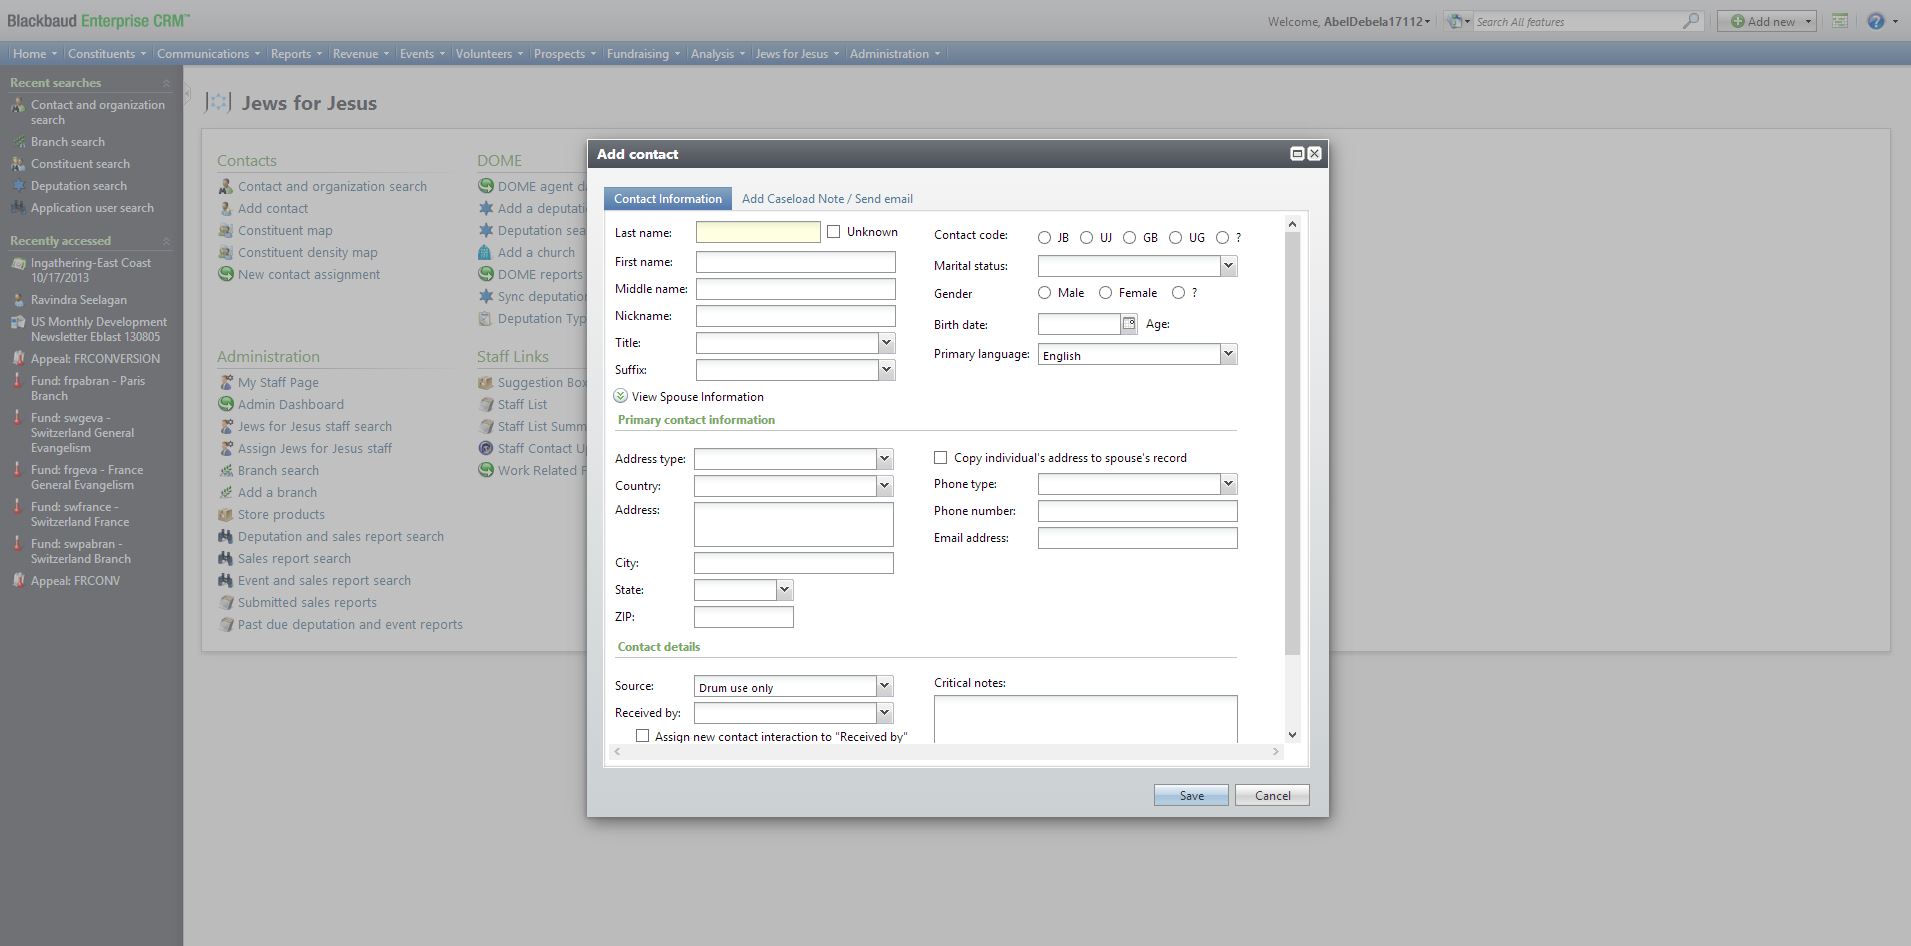Click the My Staff Page icon
The image size is (1911, 946).
226,382
